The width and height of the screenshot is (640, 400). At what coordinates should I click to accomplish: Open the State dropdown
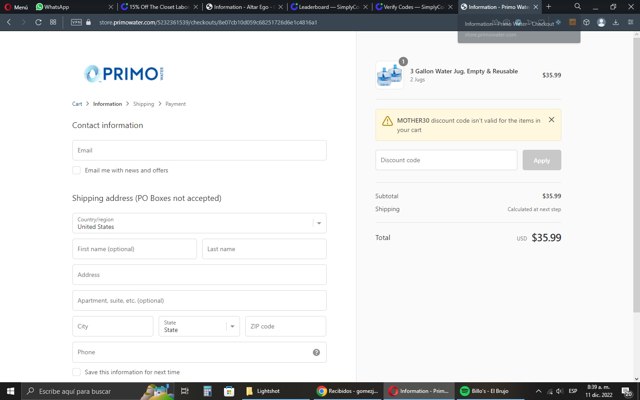[199, 326]
